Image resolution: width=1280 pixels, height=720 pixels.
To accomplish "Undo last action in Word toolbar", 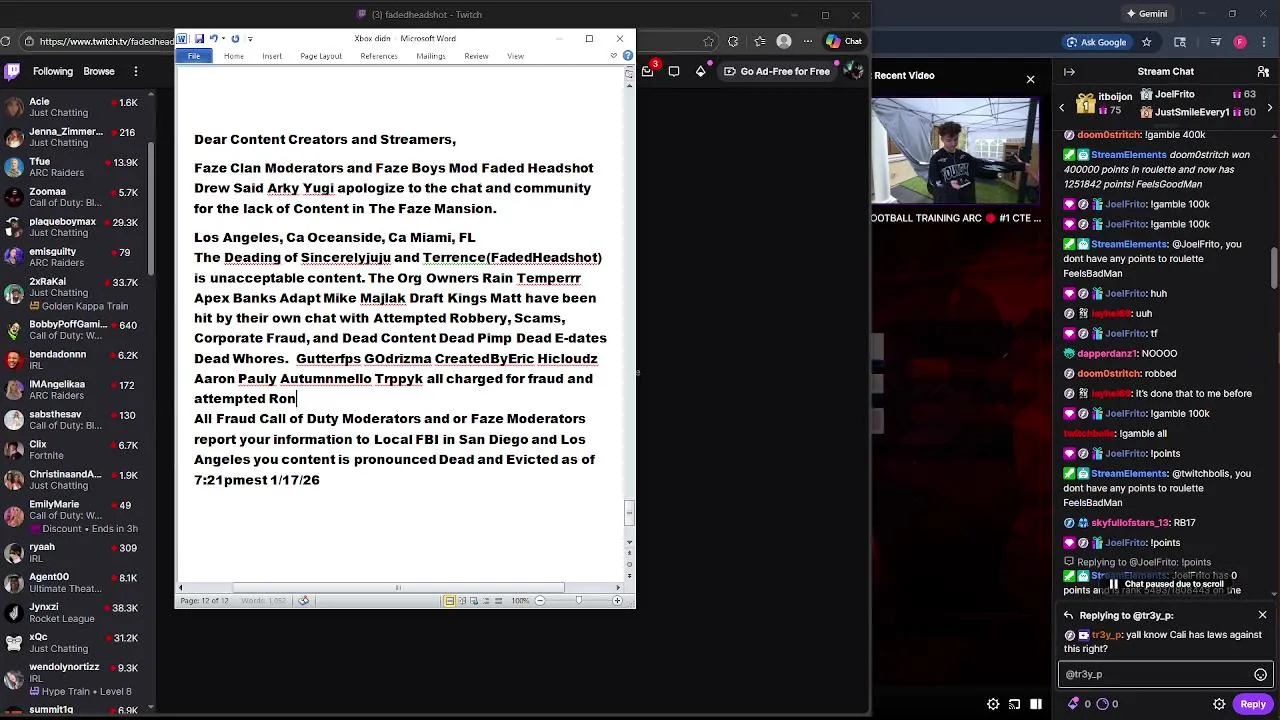I will [212, 39].
